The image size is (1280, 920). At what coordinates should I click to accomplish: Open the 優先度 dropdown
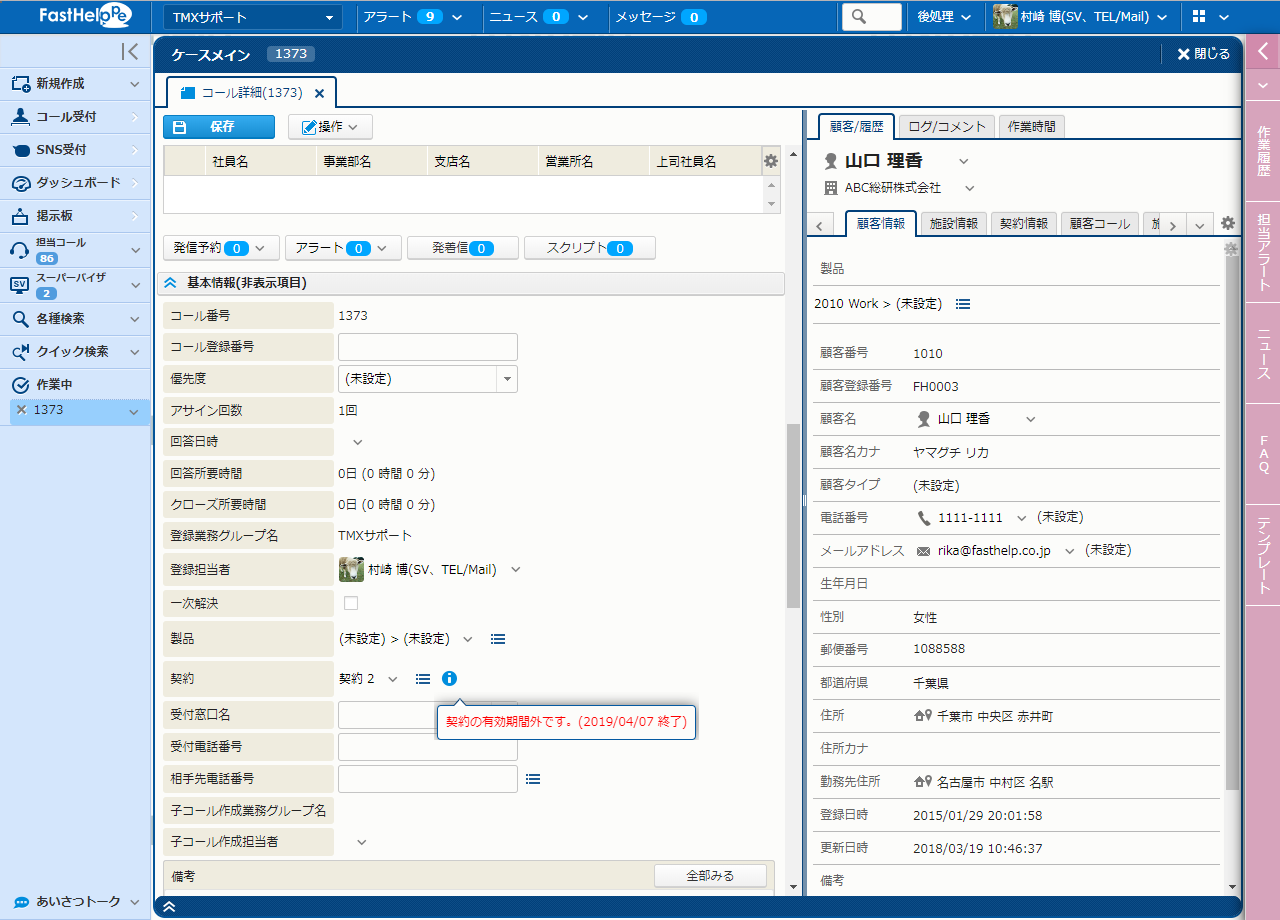click(507, 379)
